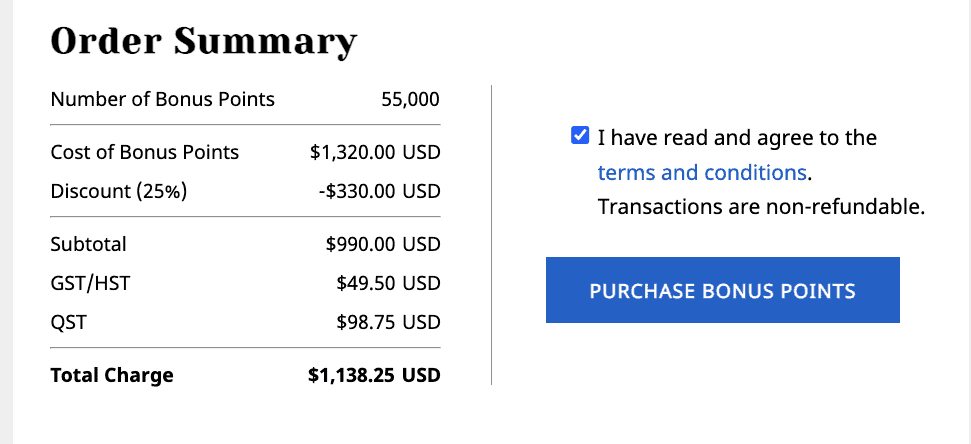This screenshot has height=444, width=971.
Task: Click the $1,320.00 USD cost amount
Action: click(x=375, y=153)
